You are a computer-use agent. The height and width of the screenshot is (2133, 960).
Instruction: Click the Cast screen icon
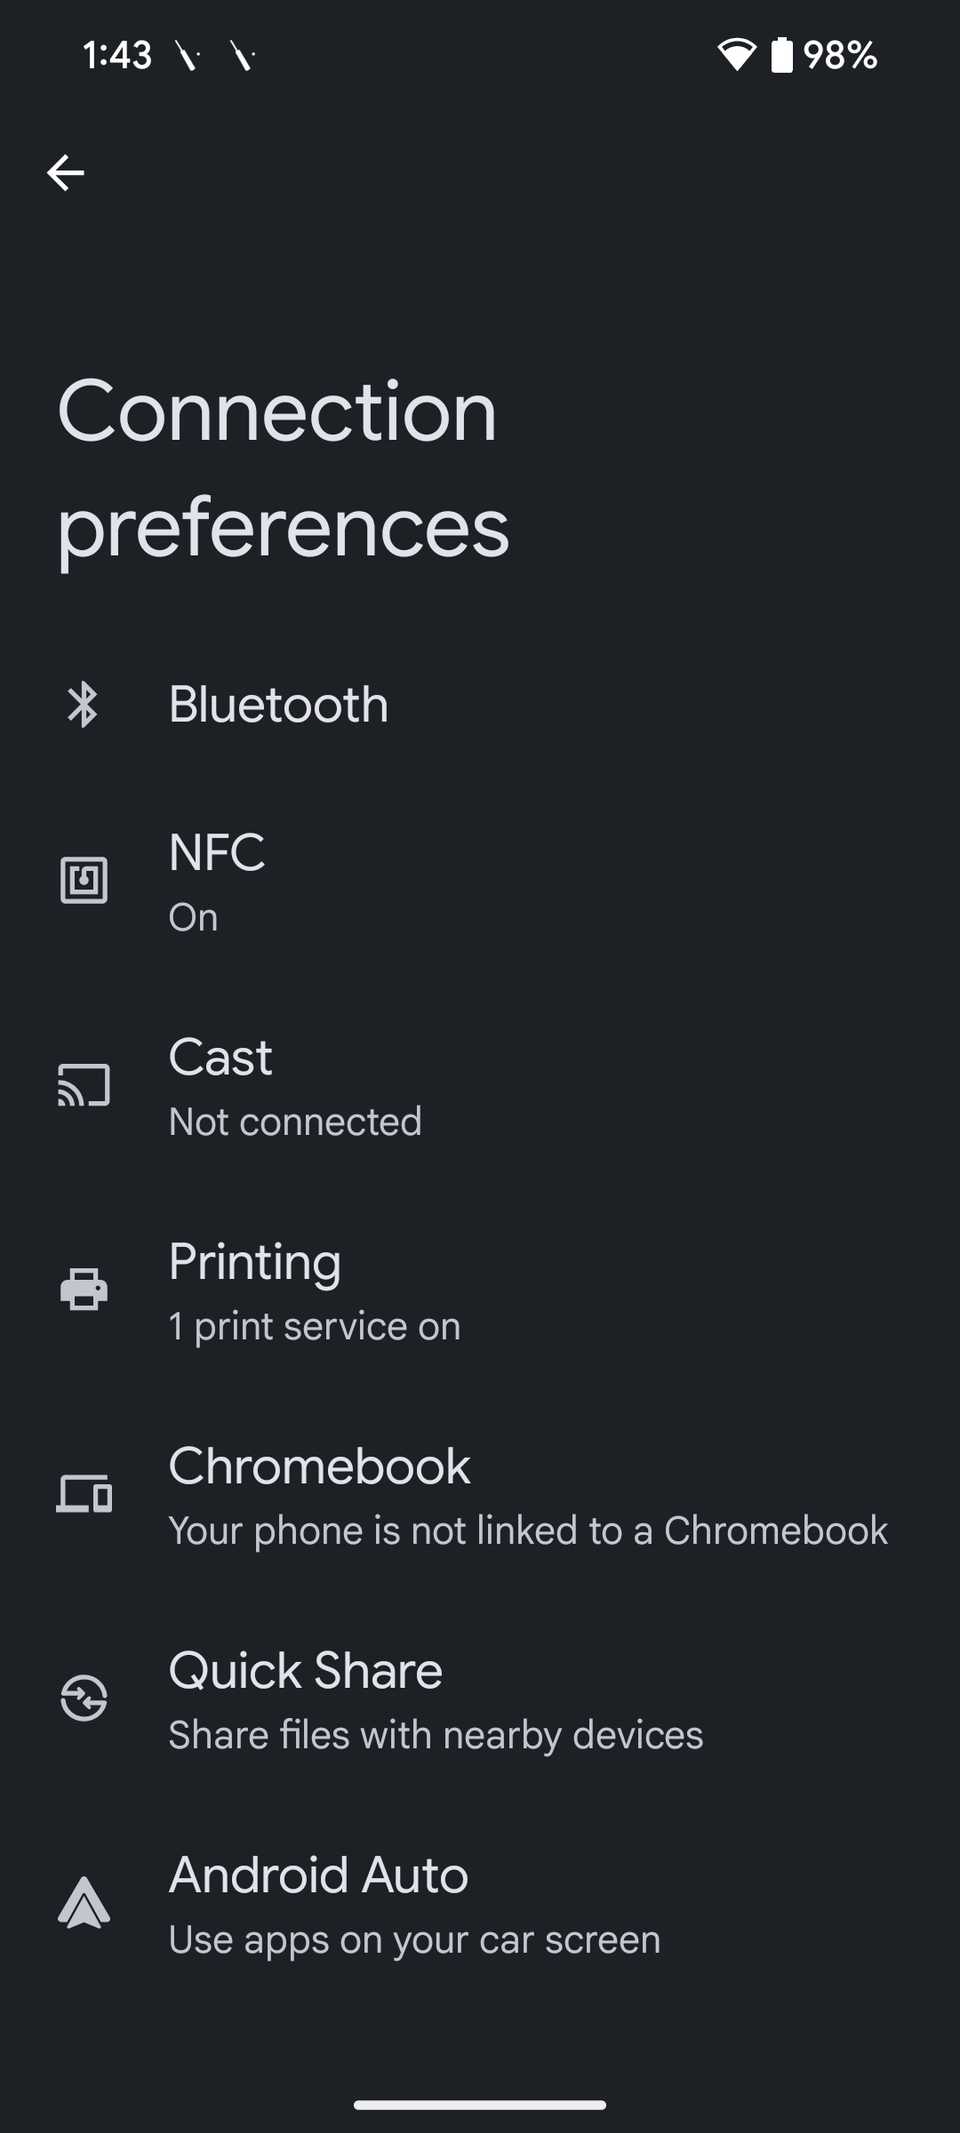(84, 1086)
